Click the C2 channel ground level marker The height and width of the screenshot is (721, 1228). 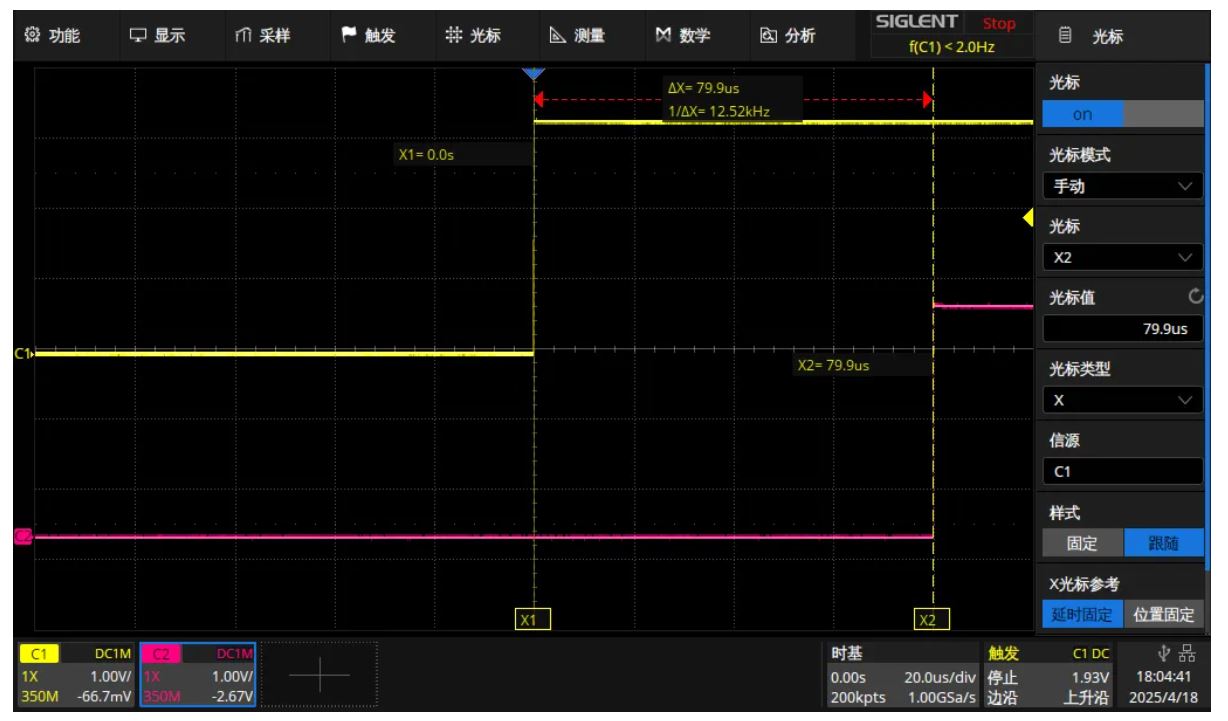pyautogui.click(x=23, y=537)
